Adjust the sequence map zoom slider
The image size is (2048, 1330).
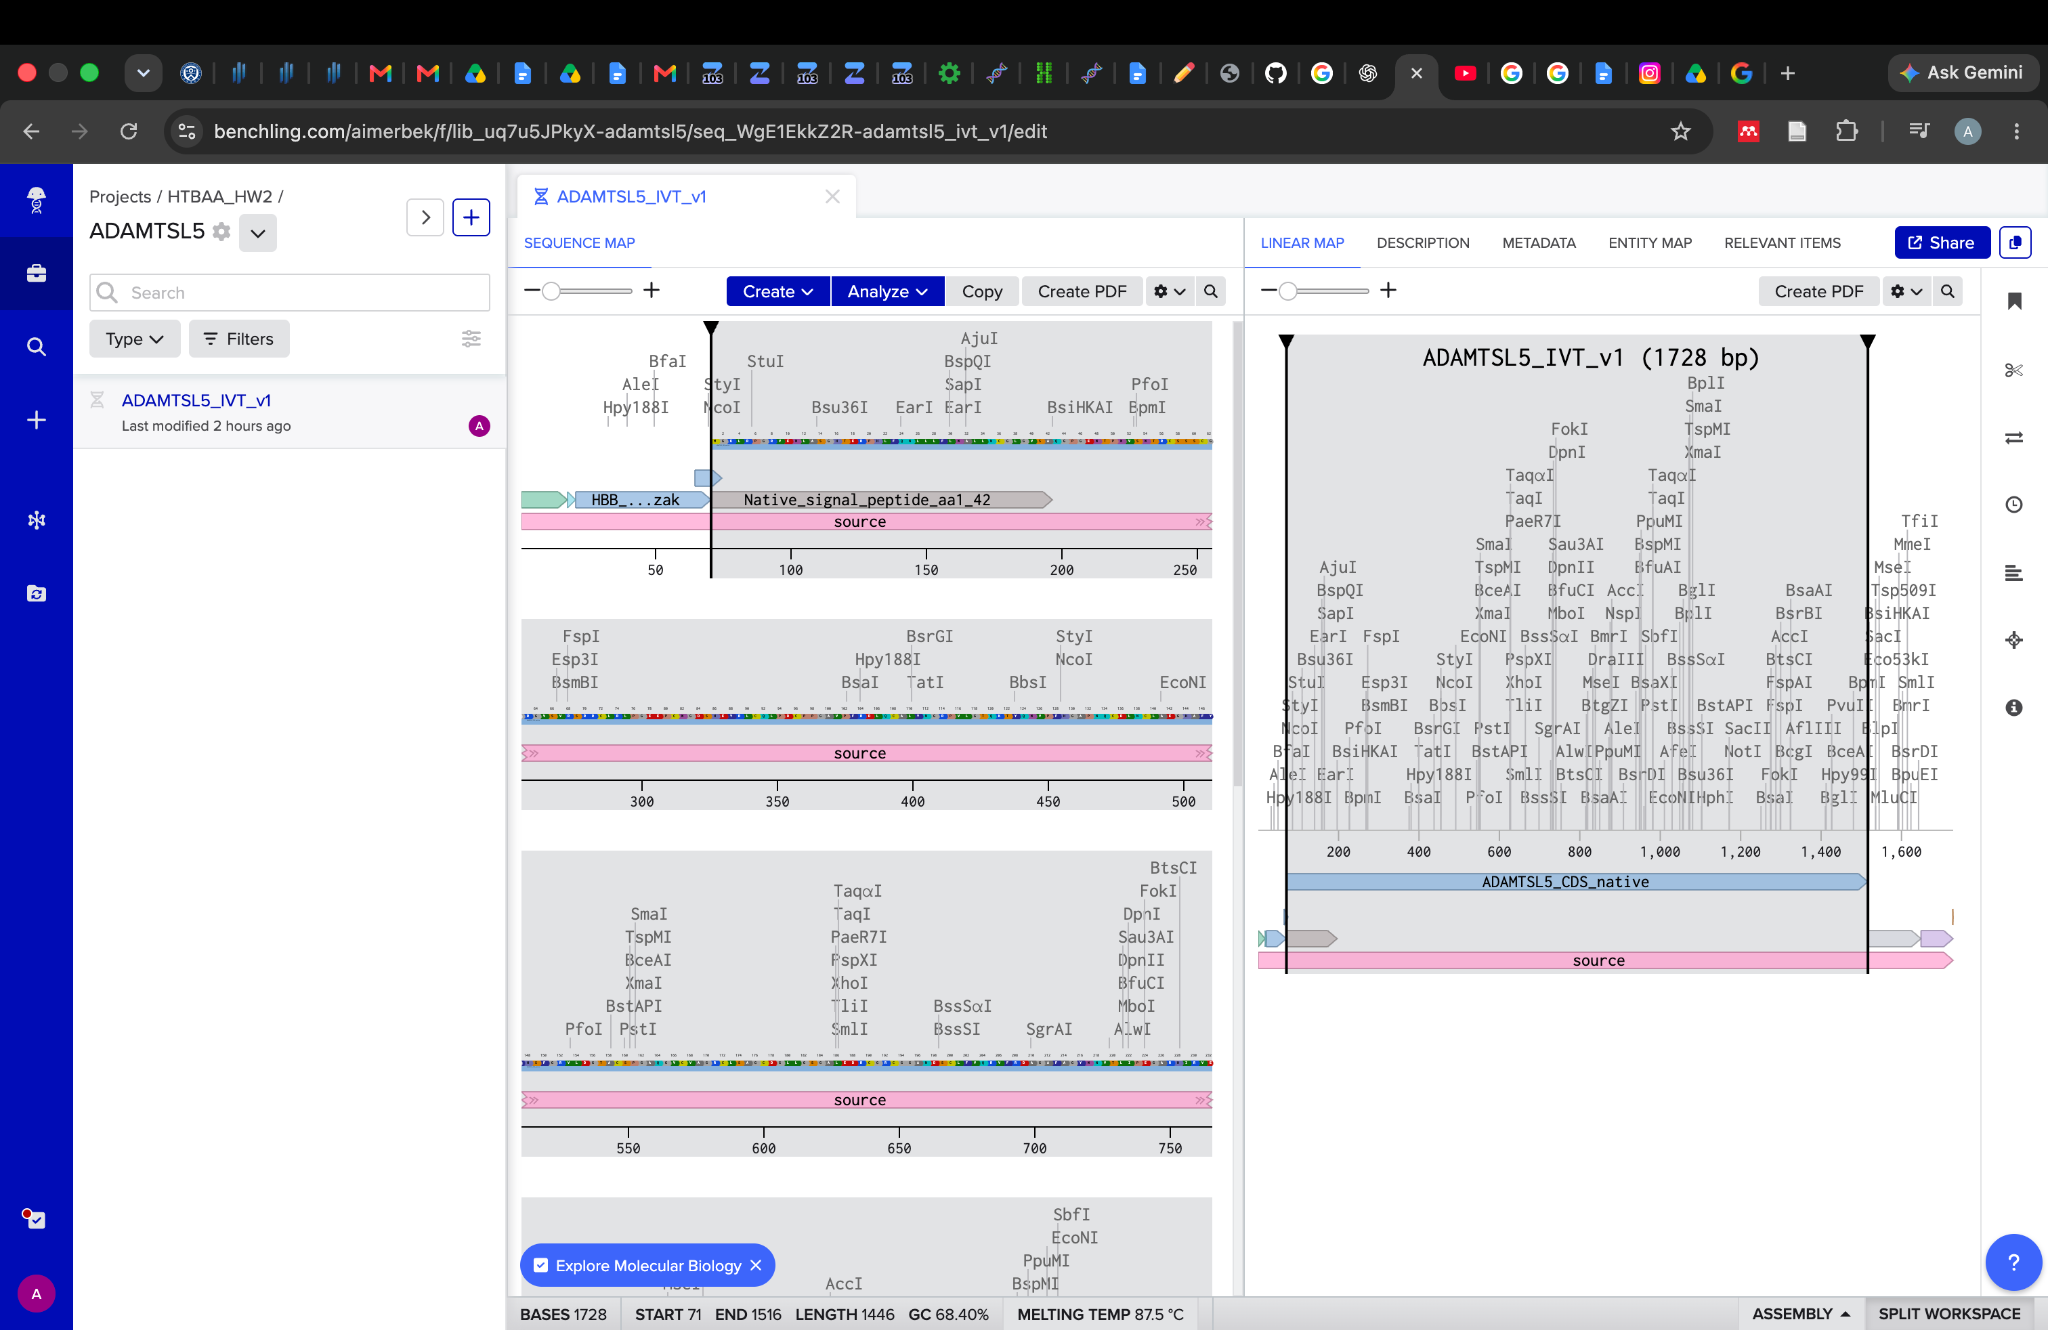click(551, 291)
